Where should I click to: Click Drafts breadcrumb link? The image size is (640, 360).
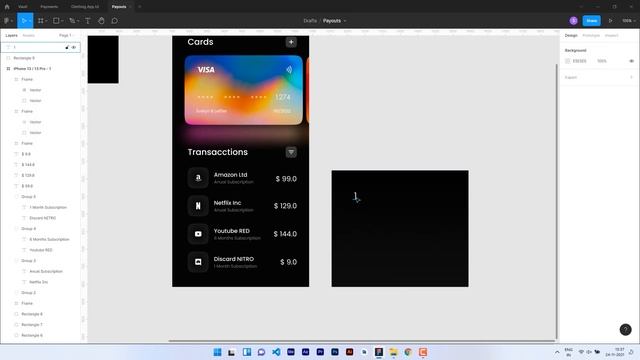[310, 21]
